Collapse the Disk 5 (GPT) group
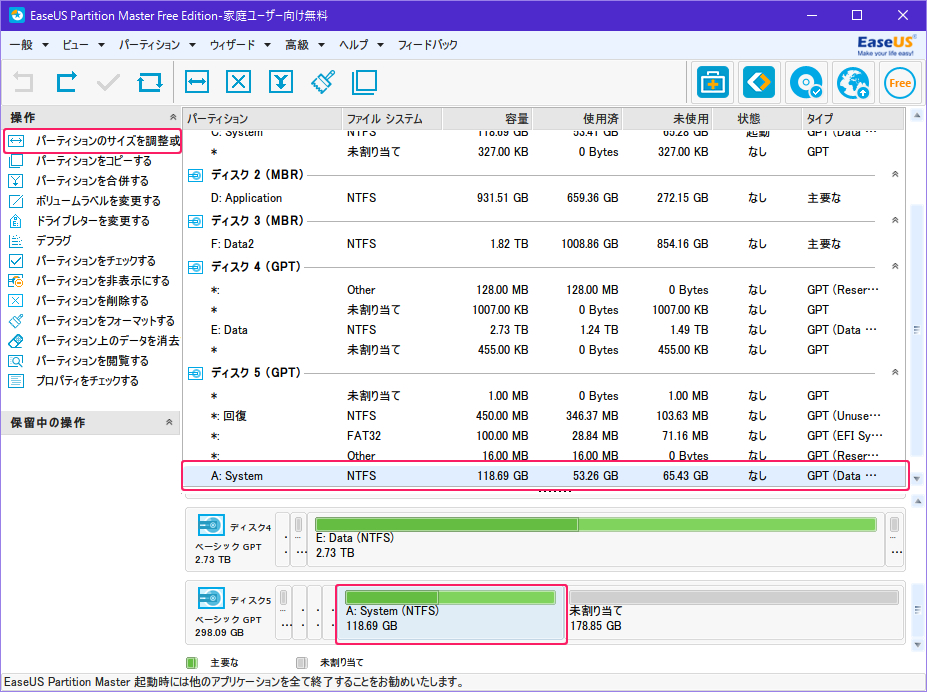927x692 pixels. click(x=895, y=372)
